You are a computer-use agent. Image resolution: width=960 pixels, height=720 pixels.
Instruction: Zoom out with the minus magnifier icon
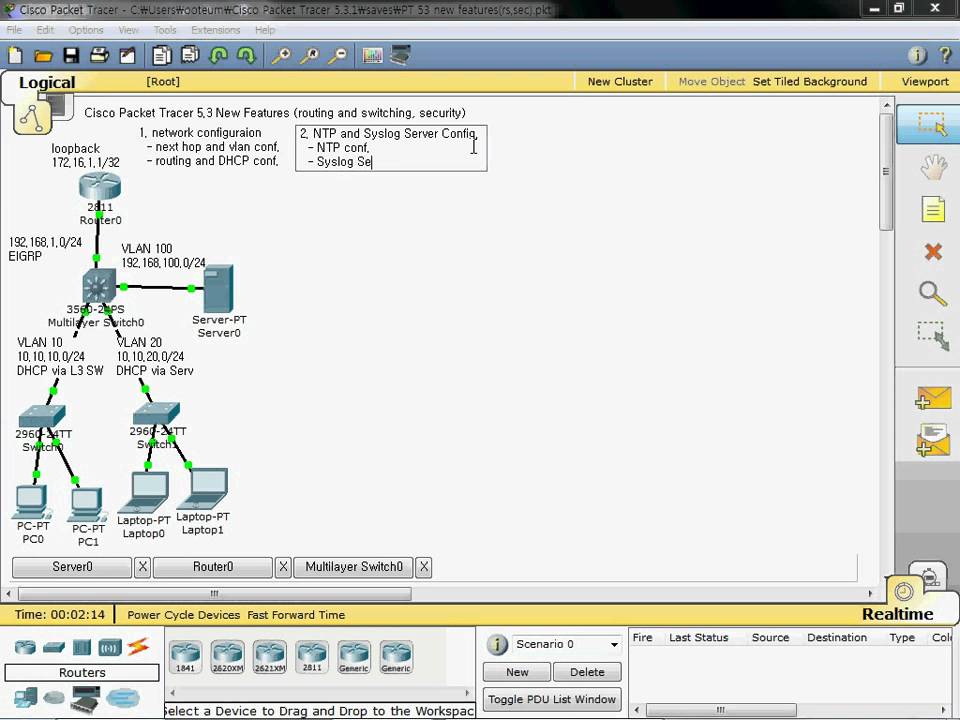[x=337, y=56]
